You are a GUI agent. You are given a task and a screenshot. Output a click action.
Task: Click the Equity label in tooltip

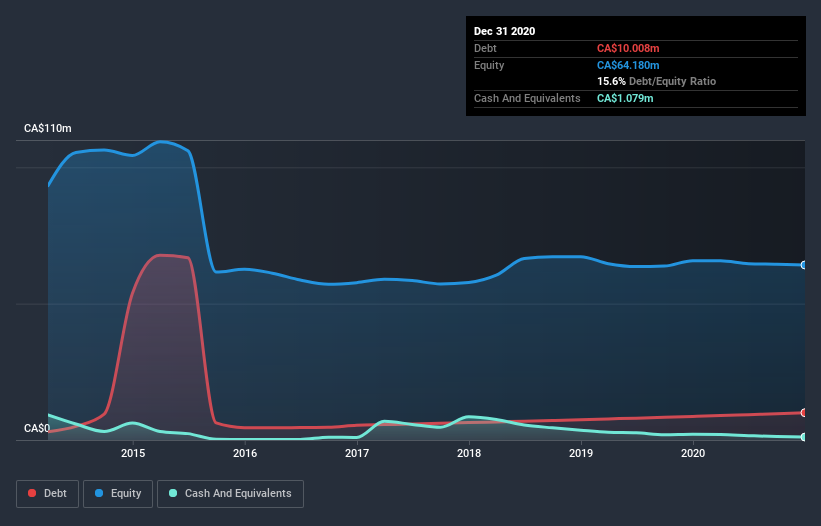pos(489,65)
